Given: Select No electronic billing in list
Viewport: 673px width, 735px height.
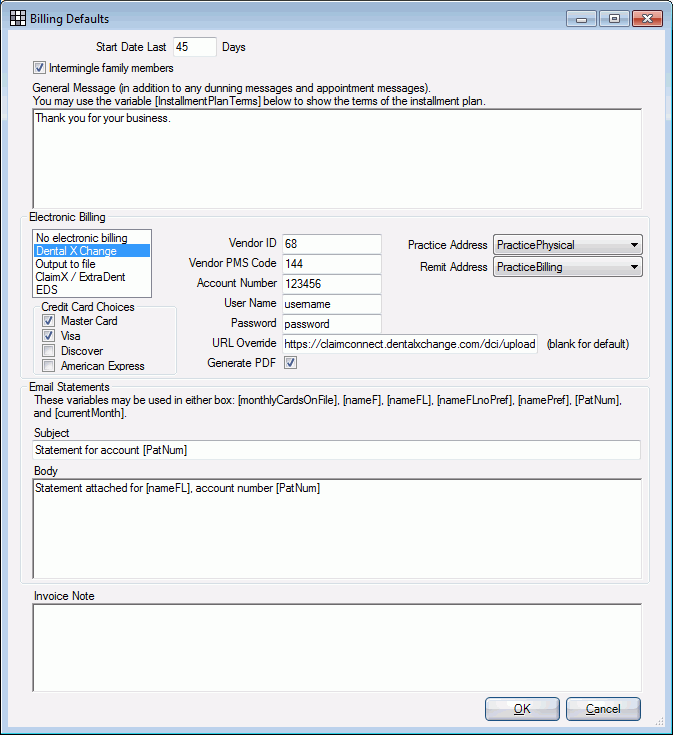Looking at the screenshot, I should coord(92,238).
